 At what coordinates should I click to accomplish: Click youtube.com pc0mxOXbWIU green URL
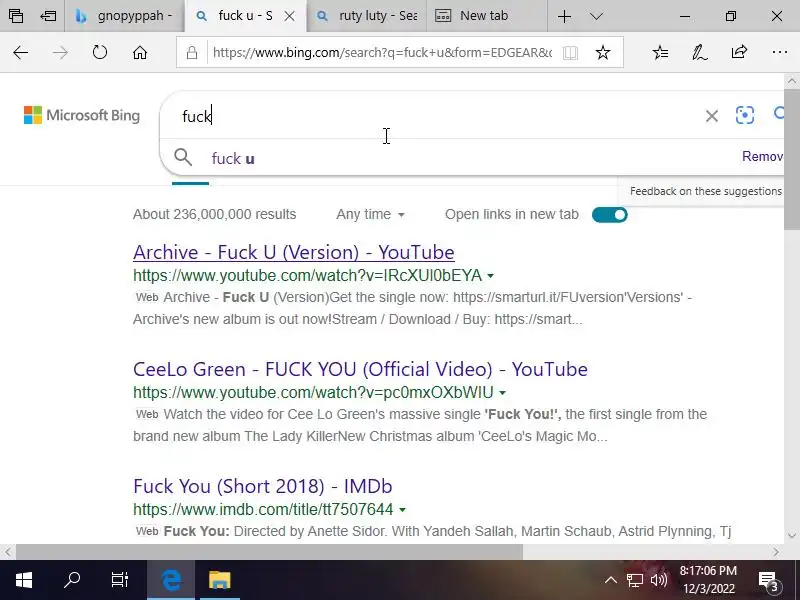coord(313,392)
